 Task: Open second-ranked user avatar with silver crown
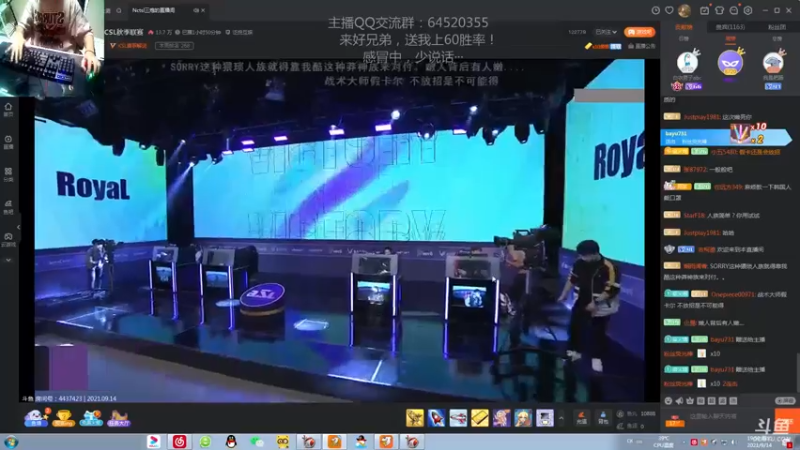click(687, 62)
